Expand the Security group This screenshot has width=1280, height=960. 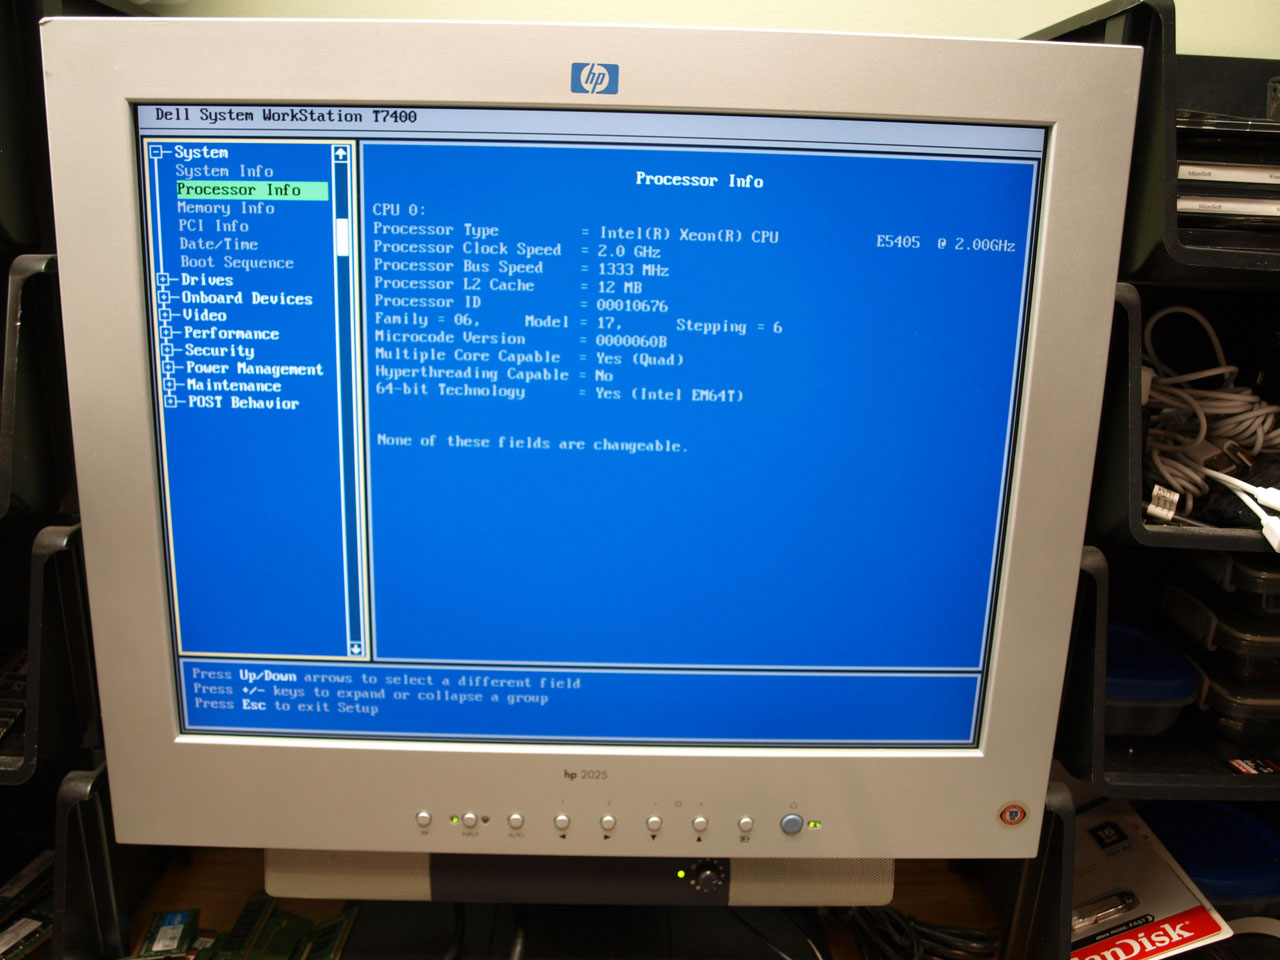point(167,350)
